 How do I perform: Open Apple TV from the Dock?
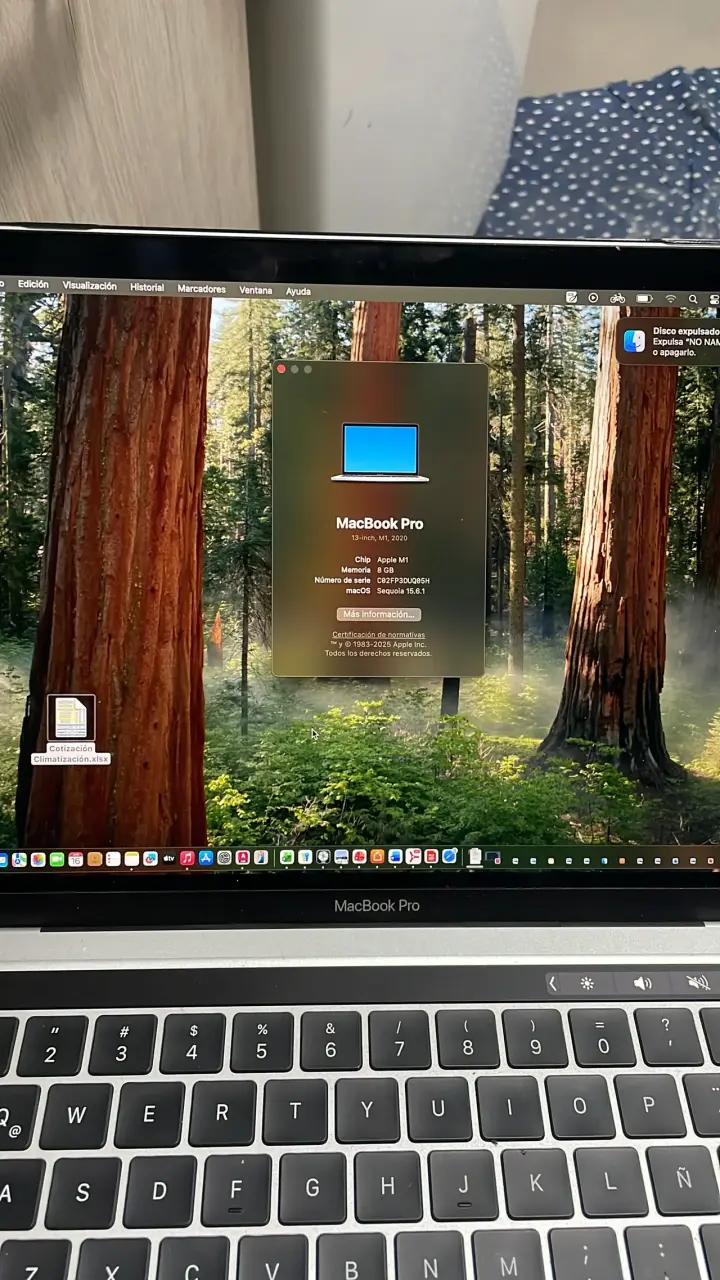[x=168, y=858]
